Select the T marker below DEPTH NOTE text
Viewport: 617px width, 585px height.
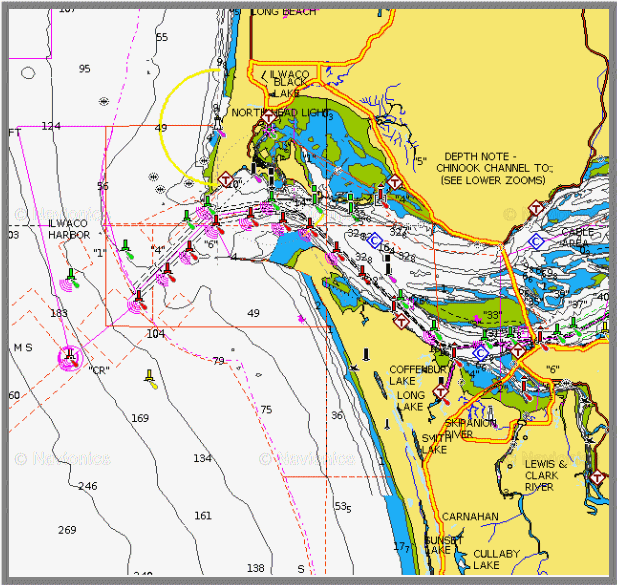(x=536, y=208)
